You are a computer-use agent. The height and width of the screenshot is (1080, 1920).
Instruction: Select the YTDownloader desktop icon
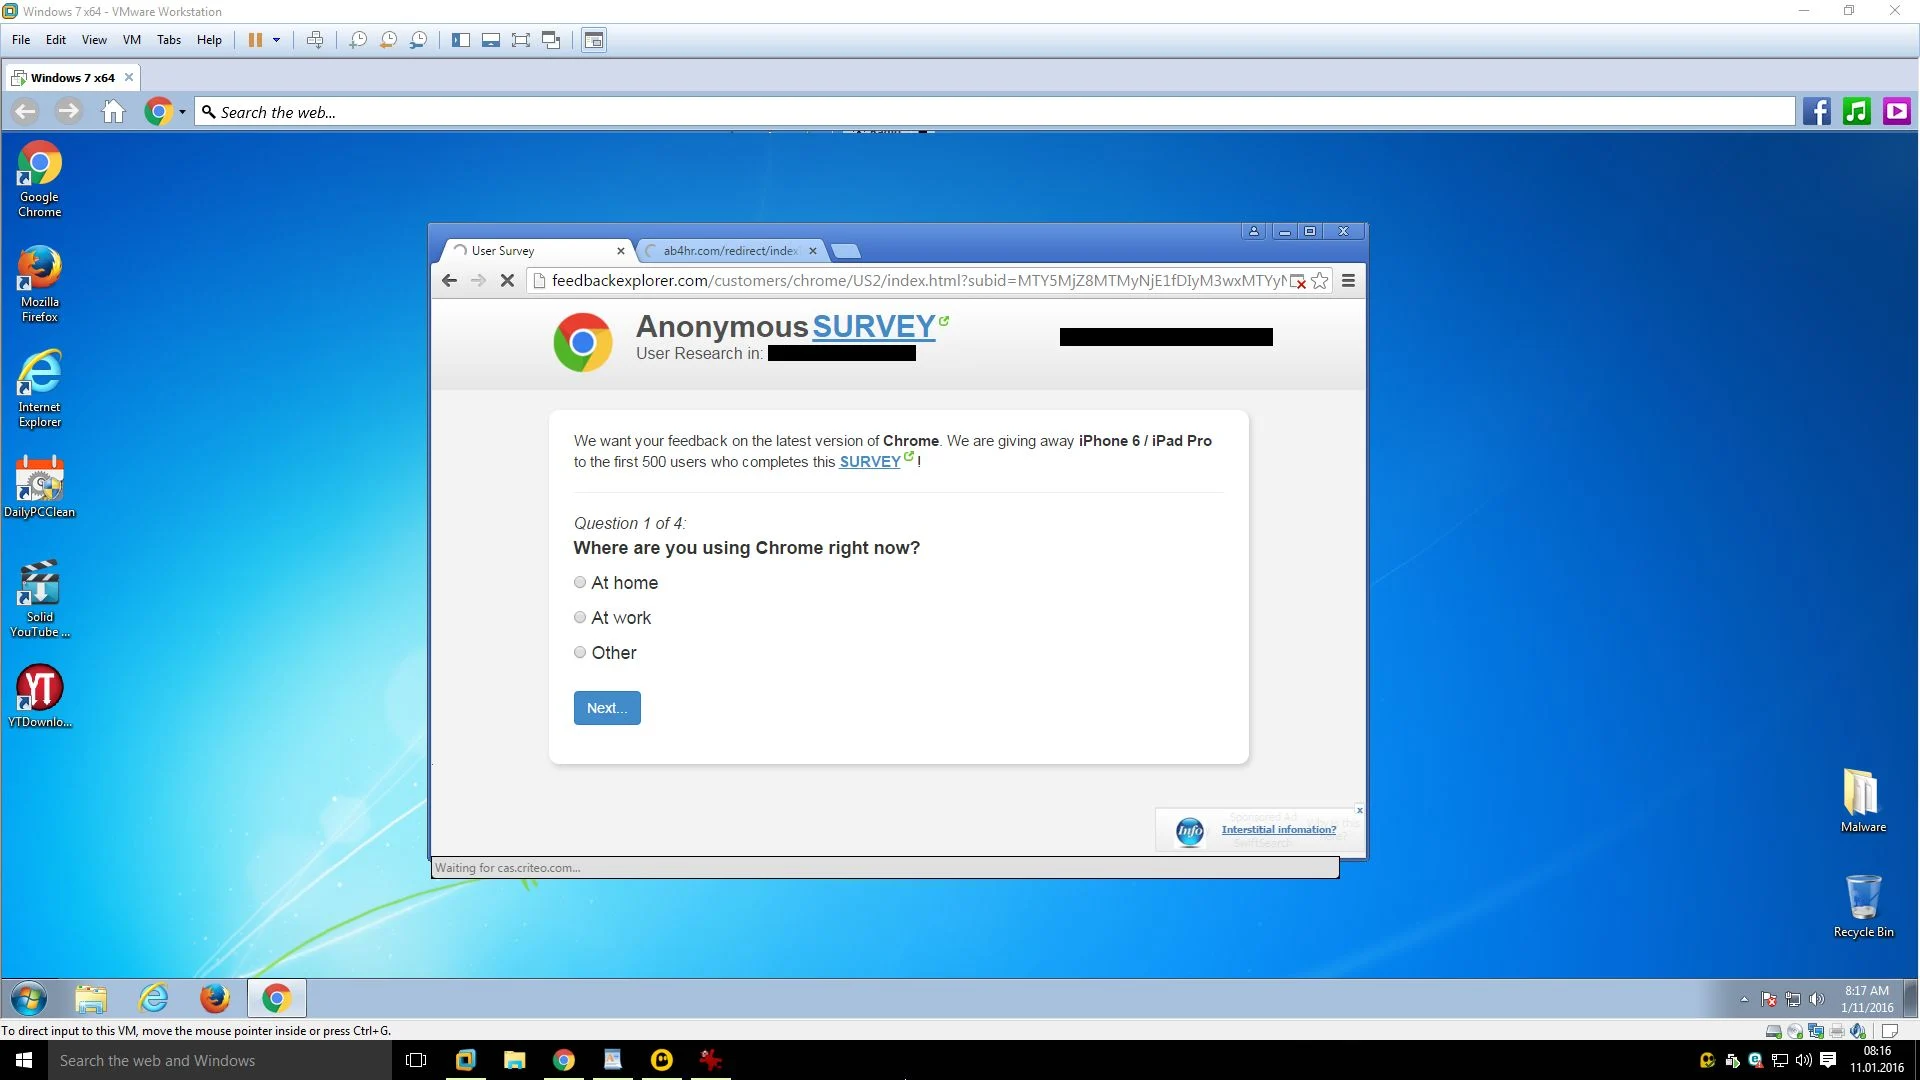point(40,697)
